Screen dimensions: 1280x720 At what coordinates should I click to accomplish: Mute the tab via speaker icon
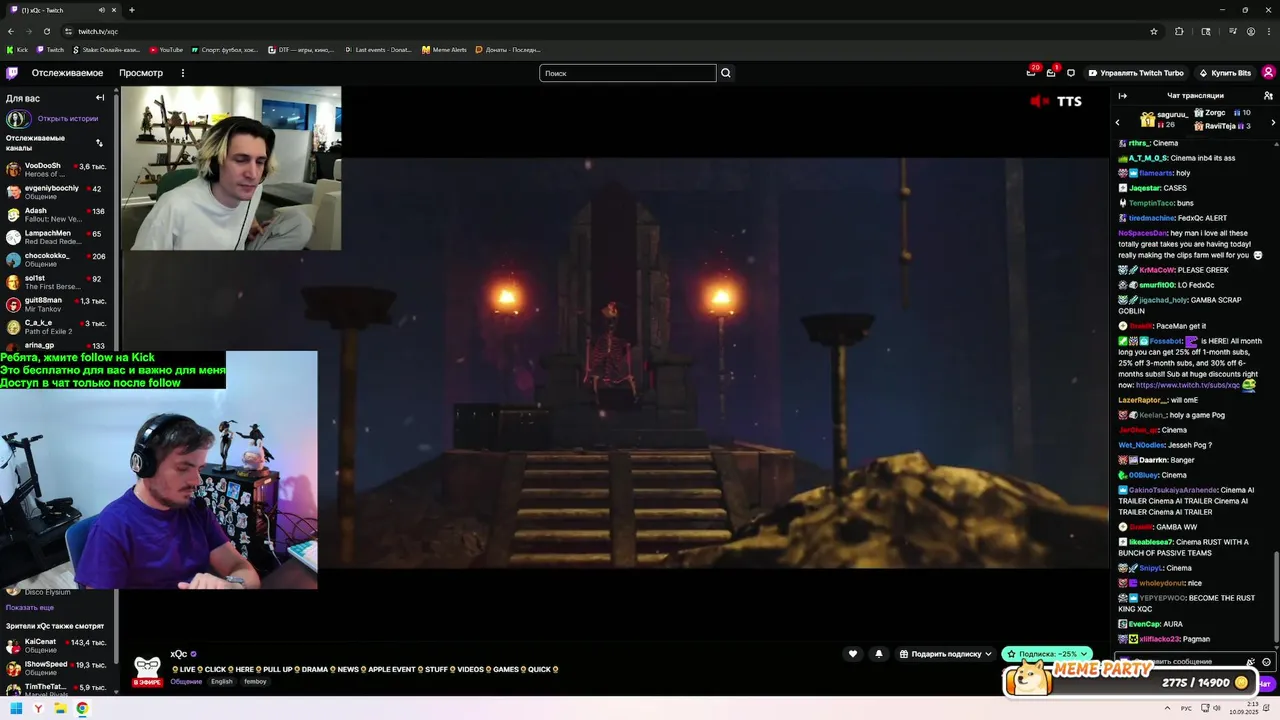pyautogui.click(x=101, y=10)
